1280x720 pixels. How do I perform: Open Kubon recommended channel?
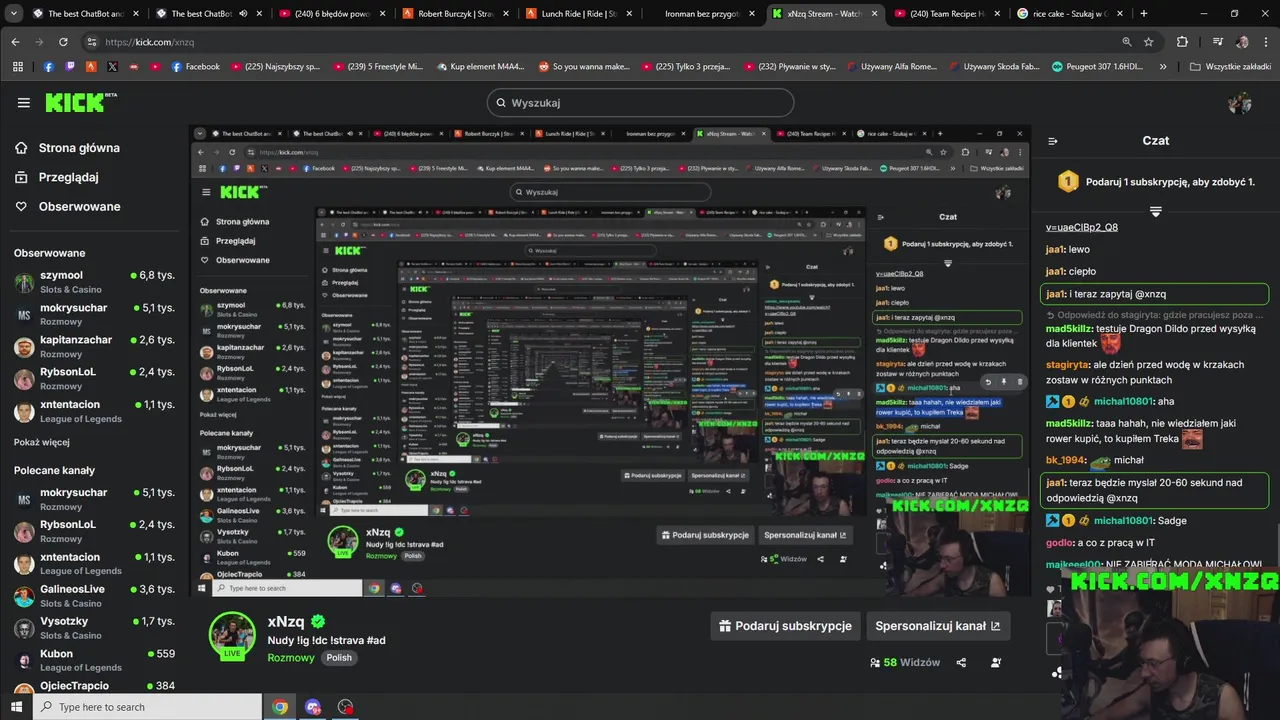tap(94, 660)
